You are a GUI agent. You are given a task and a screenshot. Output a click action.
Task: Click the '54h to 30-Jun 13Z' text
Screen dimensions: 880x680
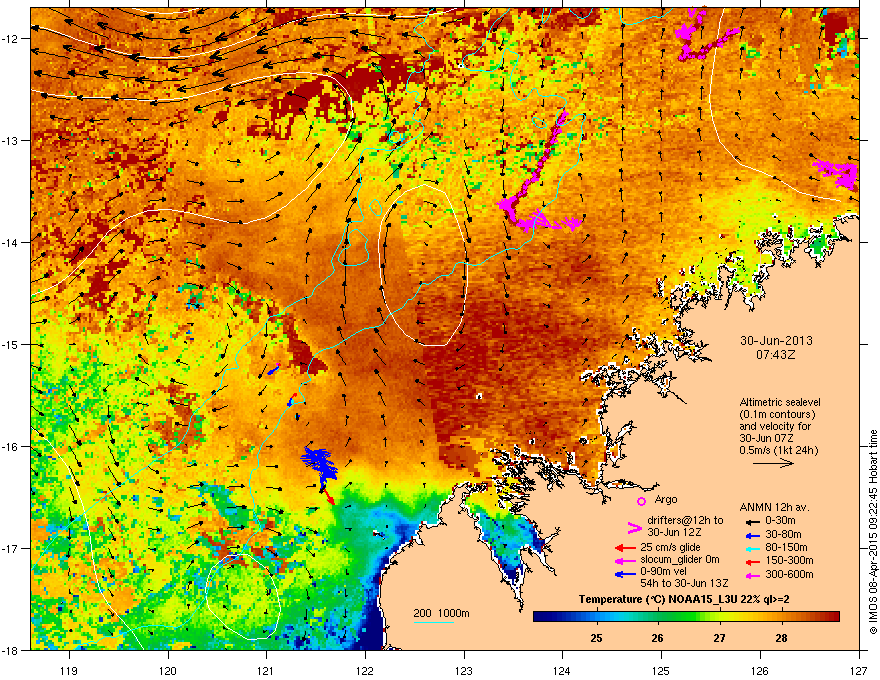click(x=684, y=583)
